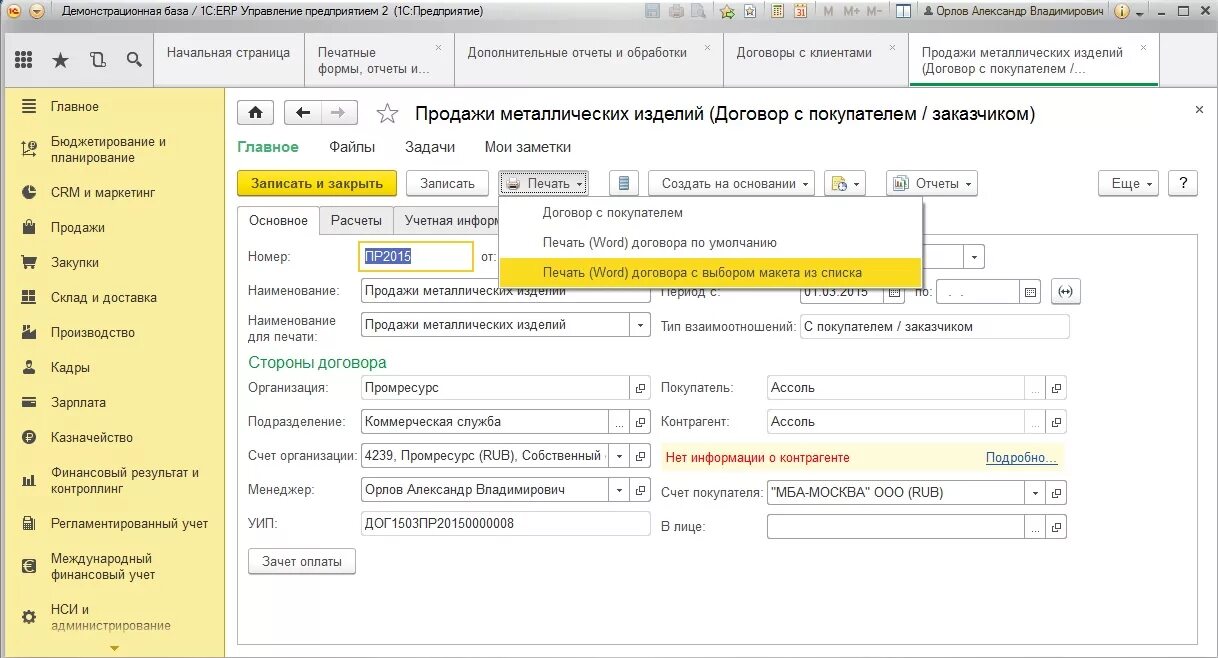The image size is (1218, 658).
Task: Close the Дополнительные отчеты и обработки tab
Action: (x=707, y=47)
